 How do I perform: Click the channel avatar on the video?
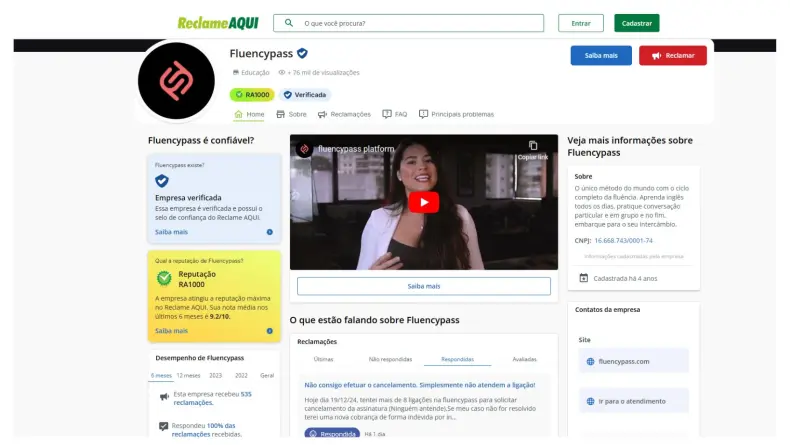pos(304,149)
